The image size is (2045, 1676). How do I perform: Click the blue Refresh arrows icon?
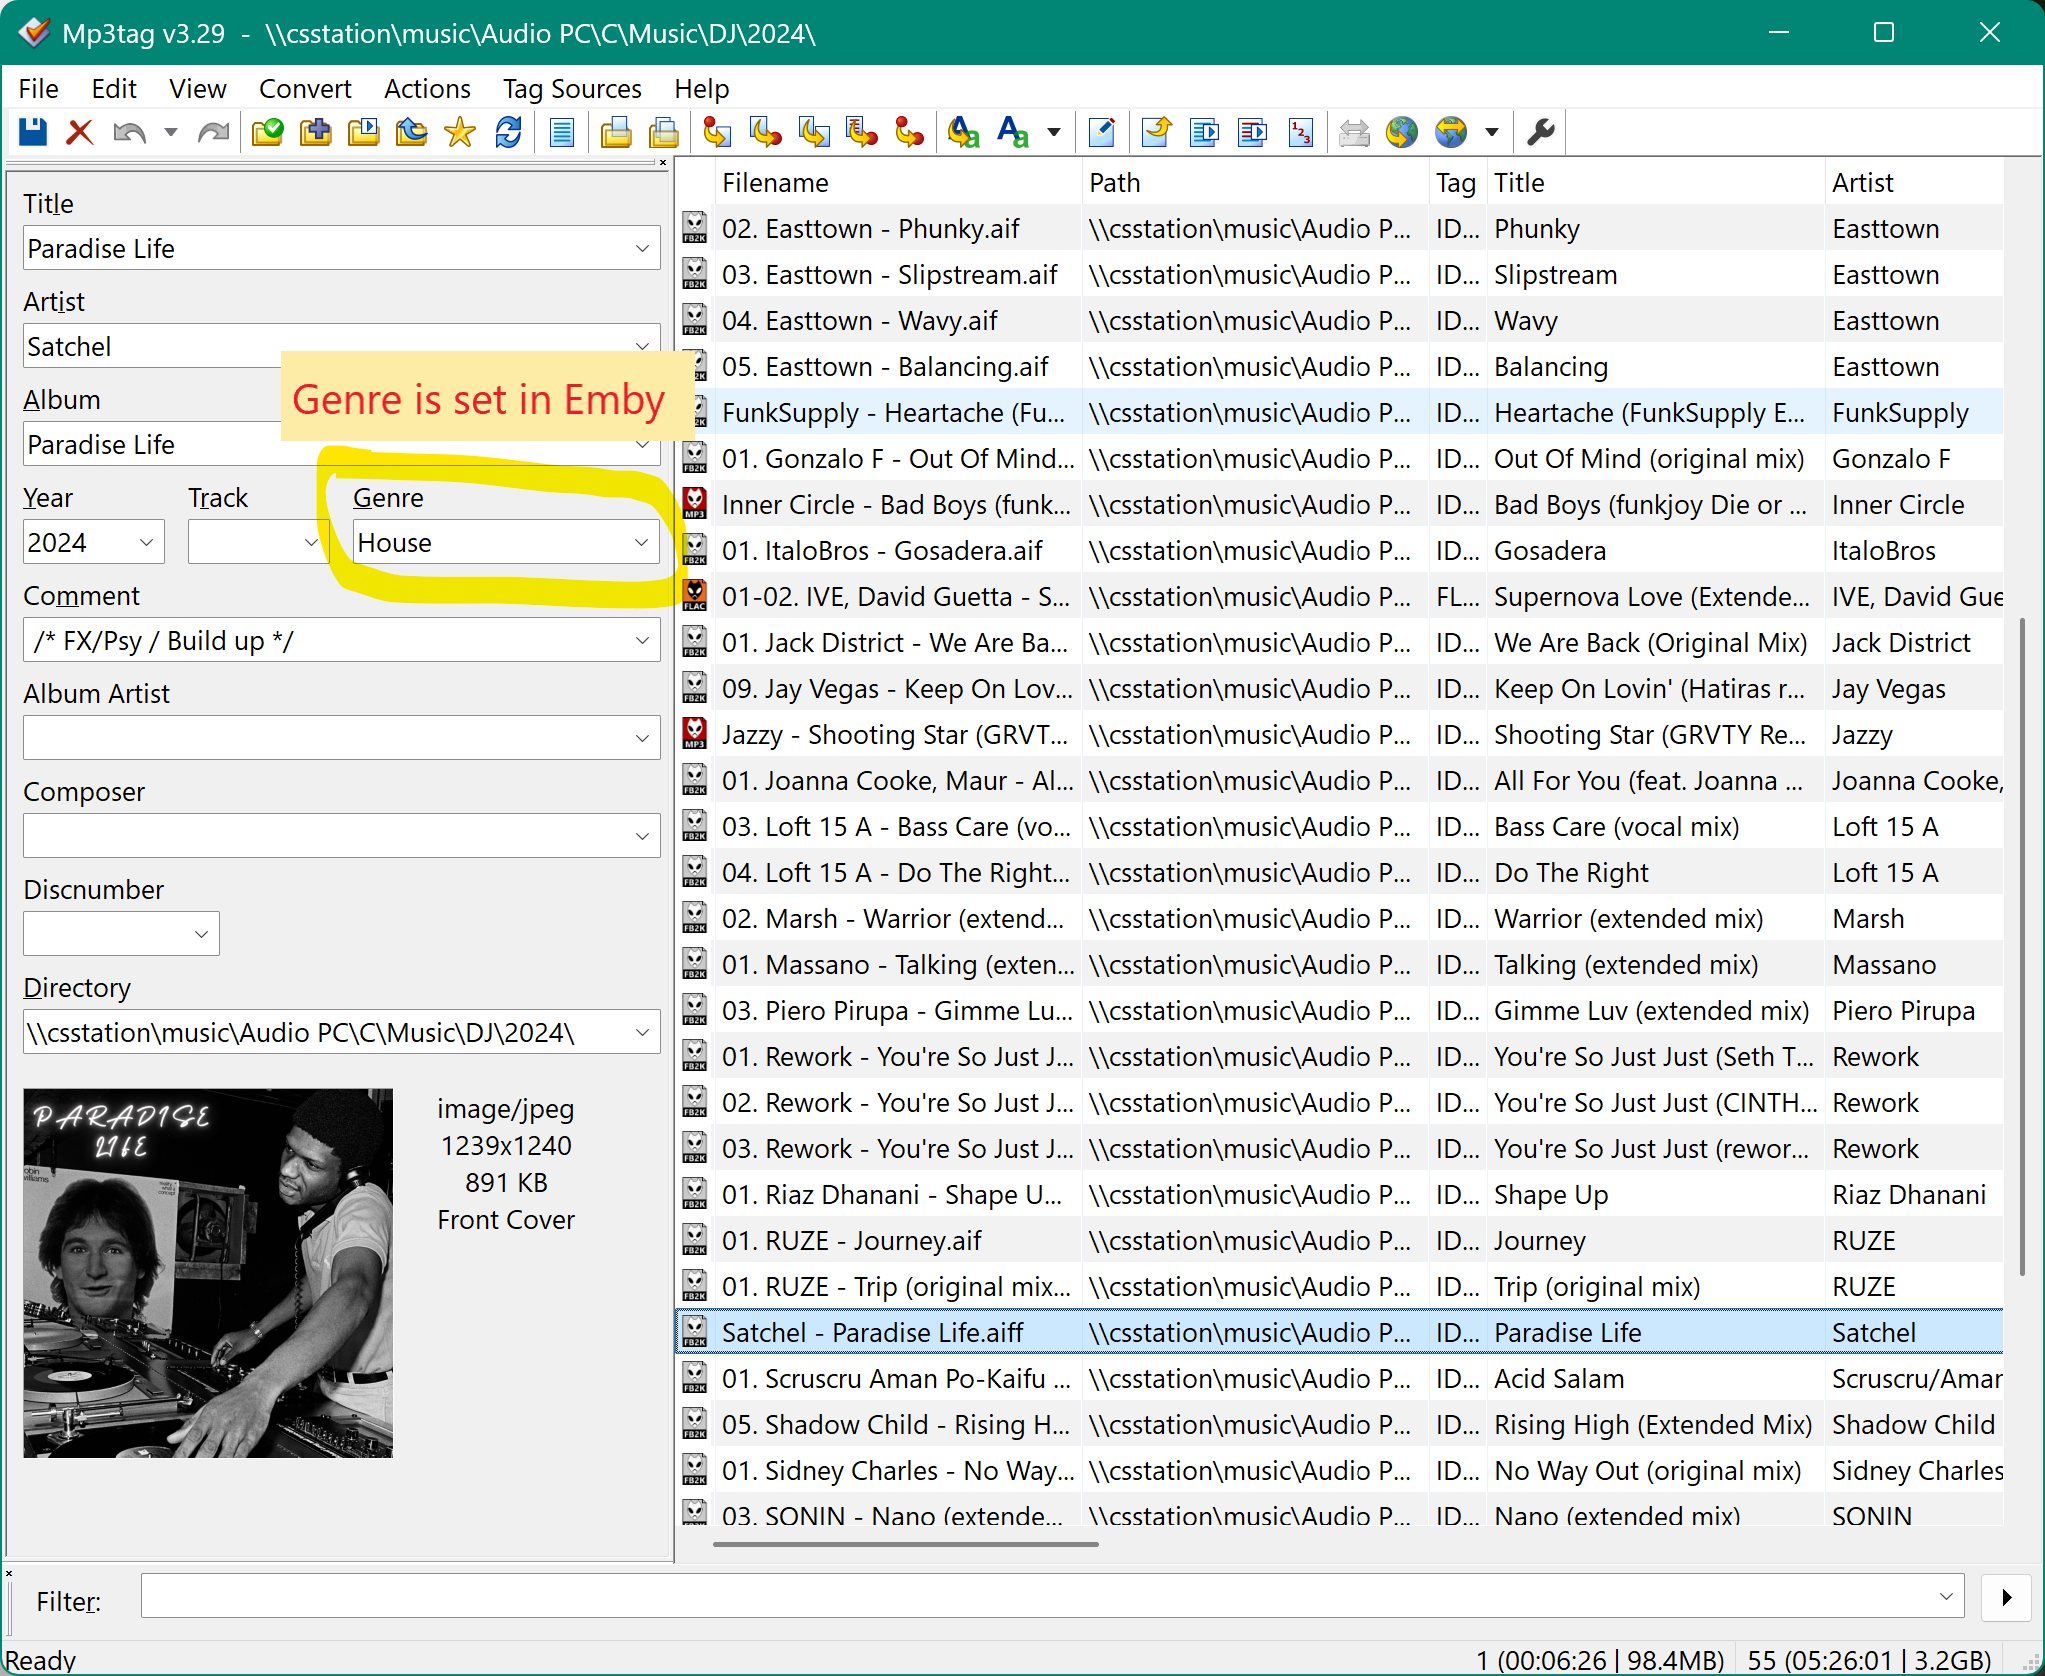pyautogui.click(x=508, y=132)
